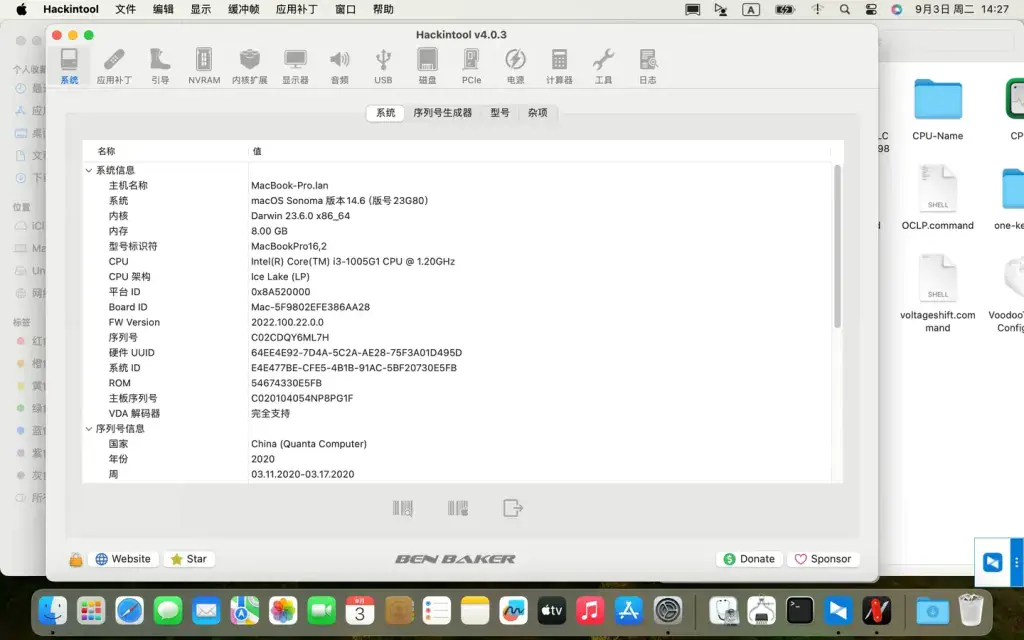Click the 名称 column header

click(106, 151)
